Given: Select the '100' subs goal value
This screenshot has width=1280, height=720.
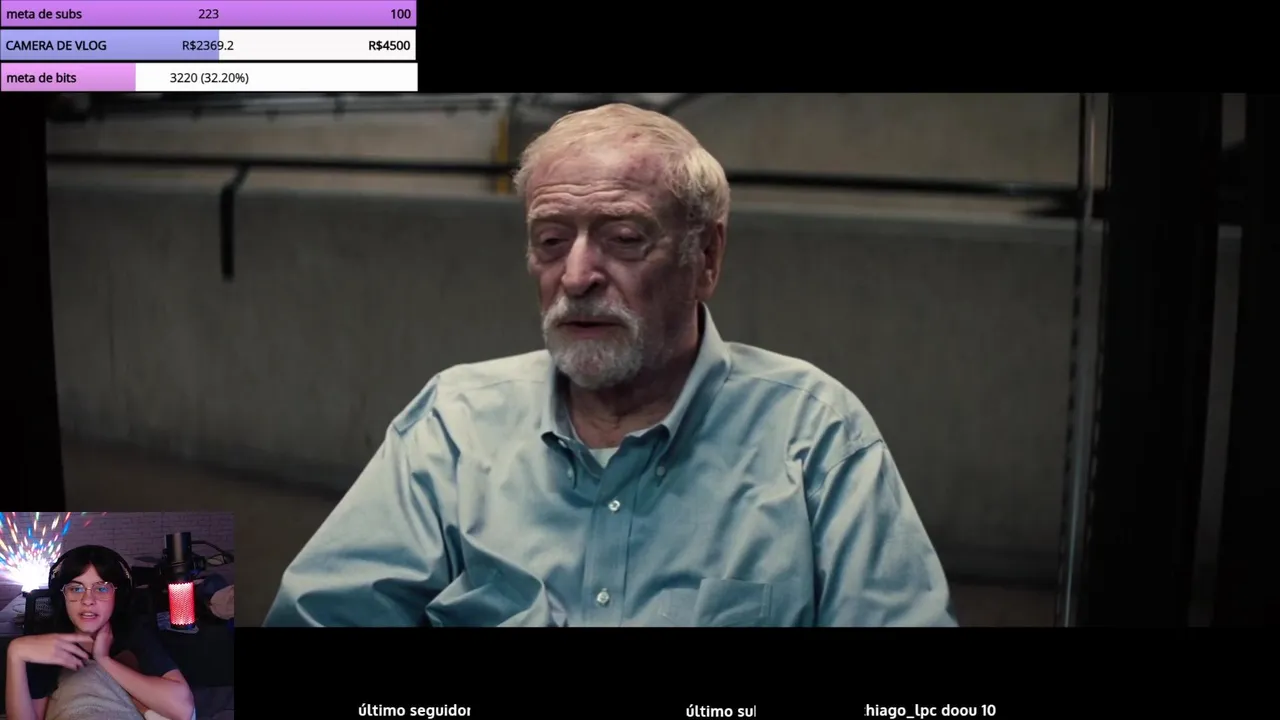Looking at the screenshot, I should (400, 14).
